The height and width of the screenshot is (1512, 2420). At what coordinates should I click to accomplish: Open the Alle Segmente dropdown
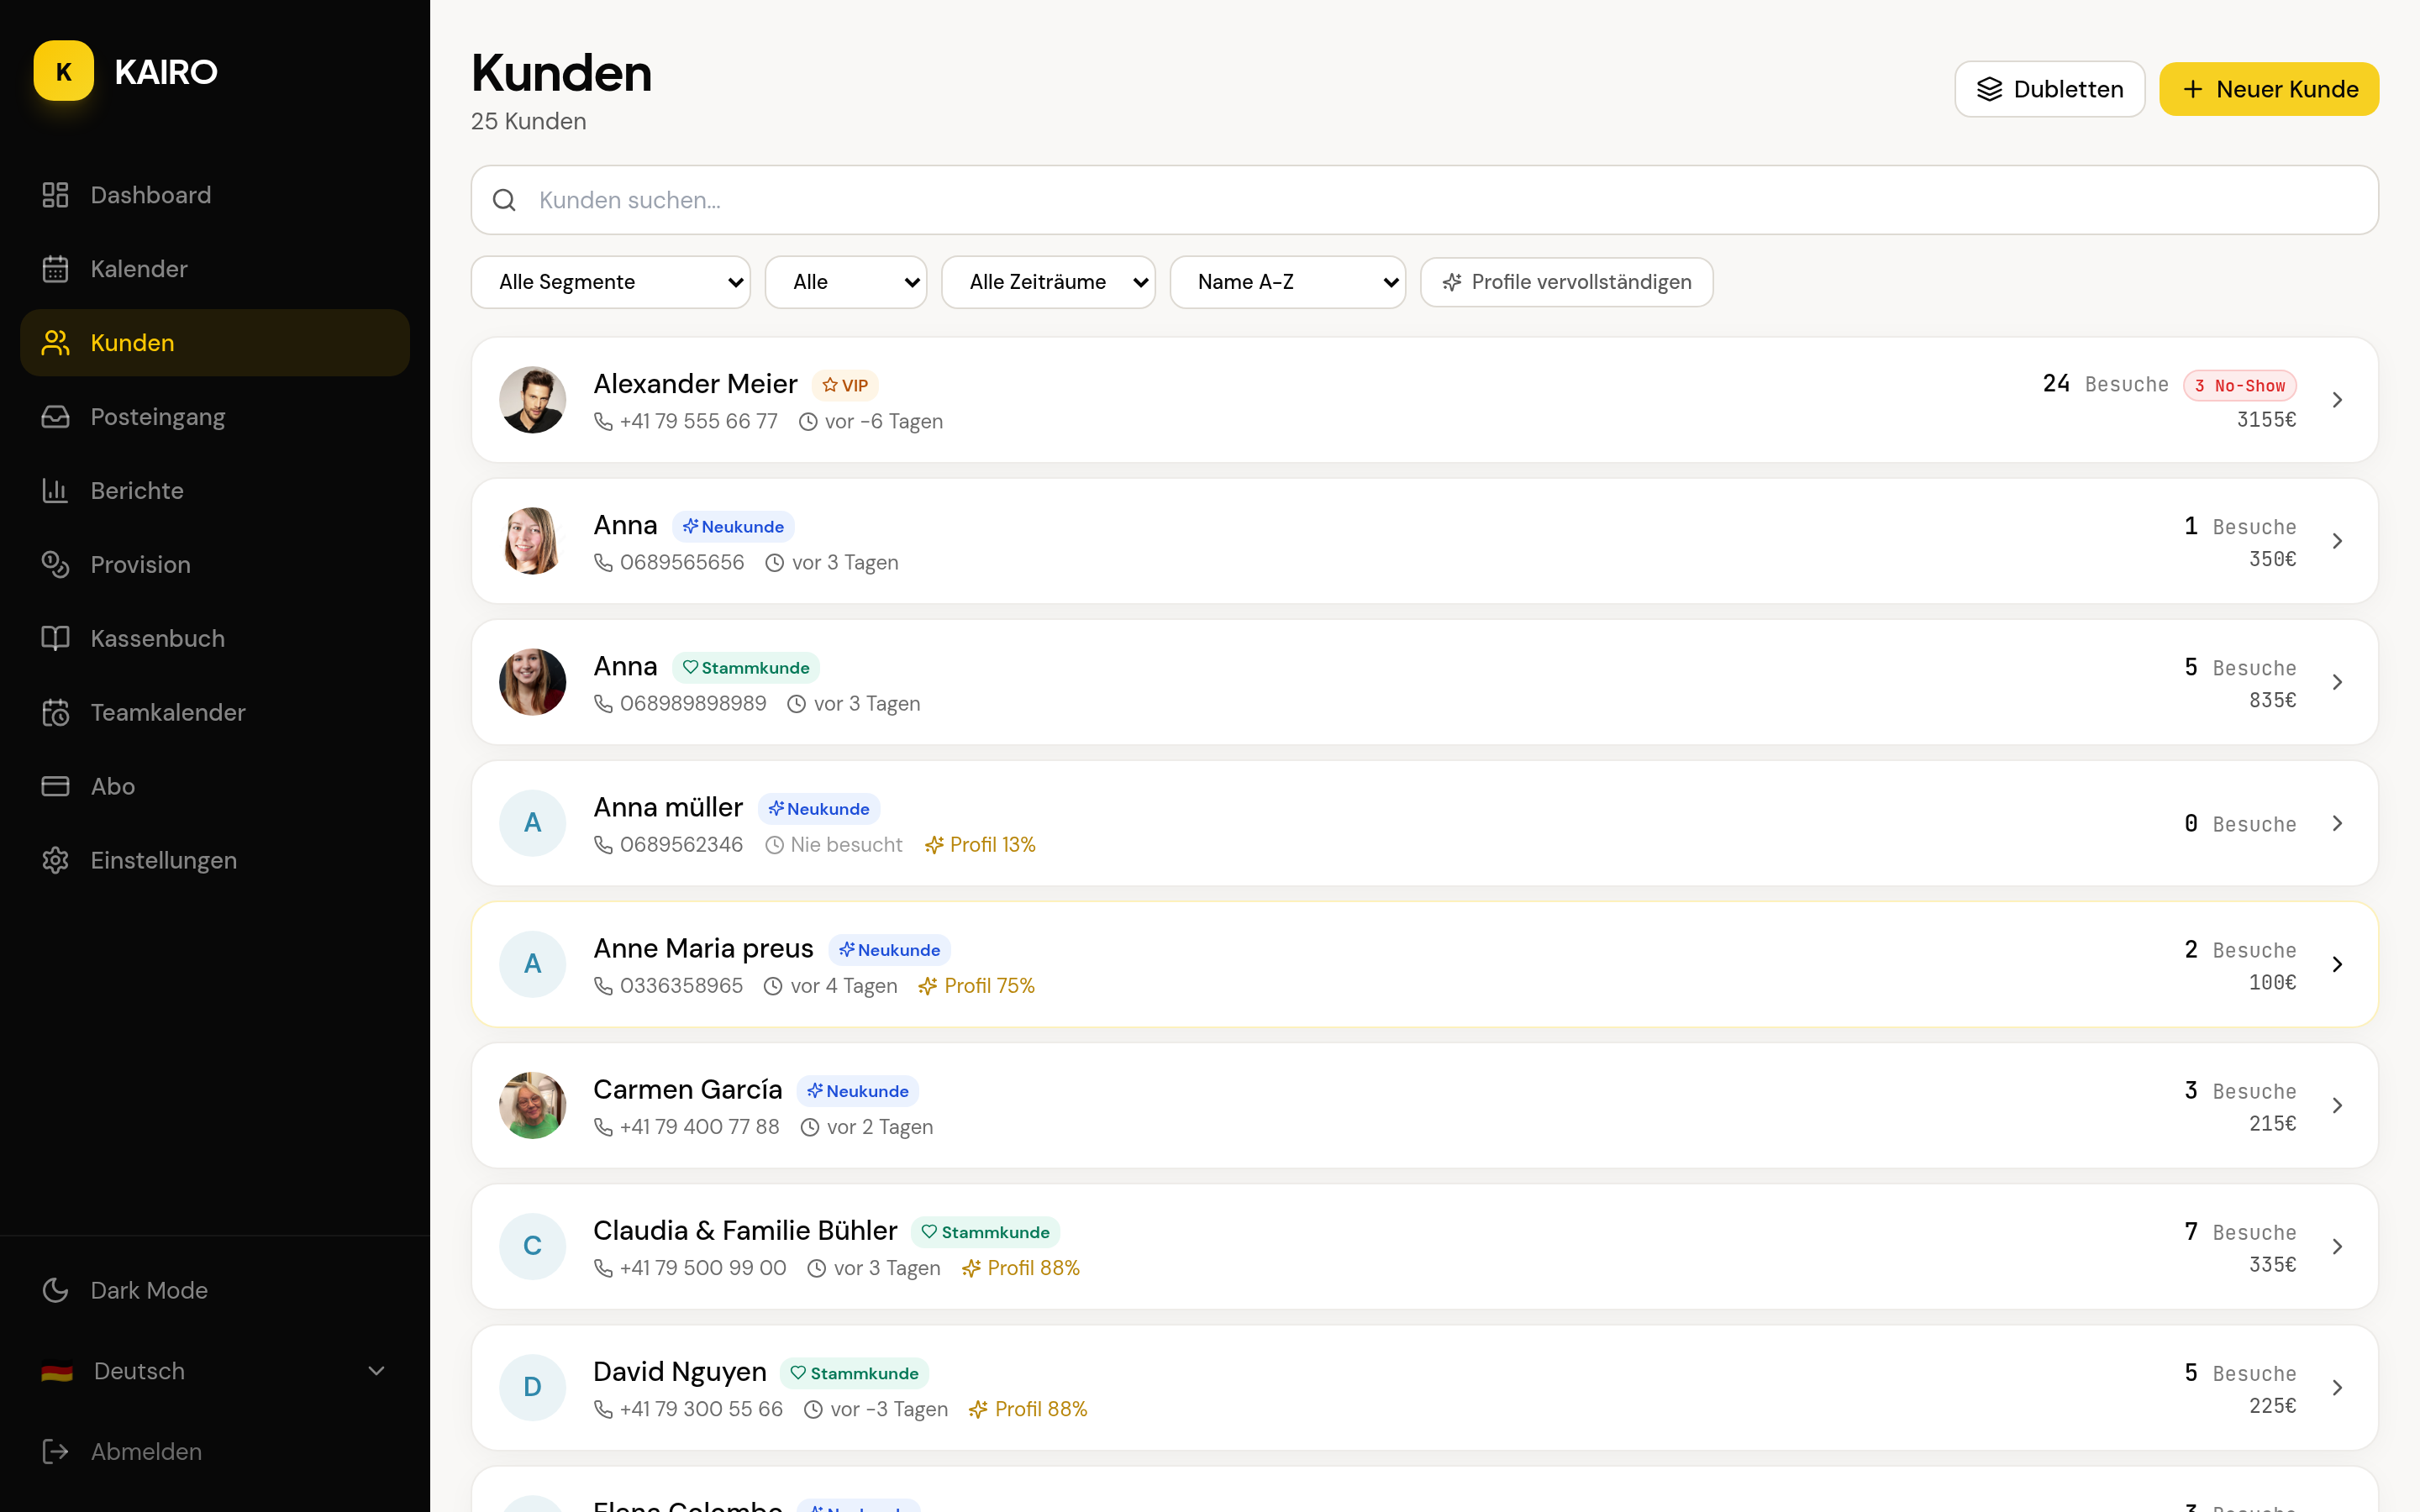click(x=610, y=282)
